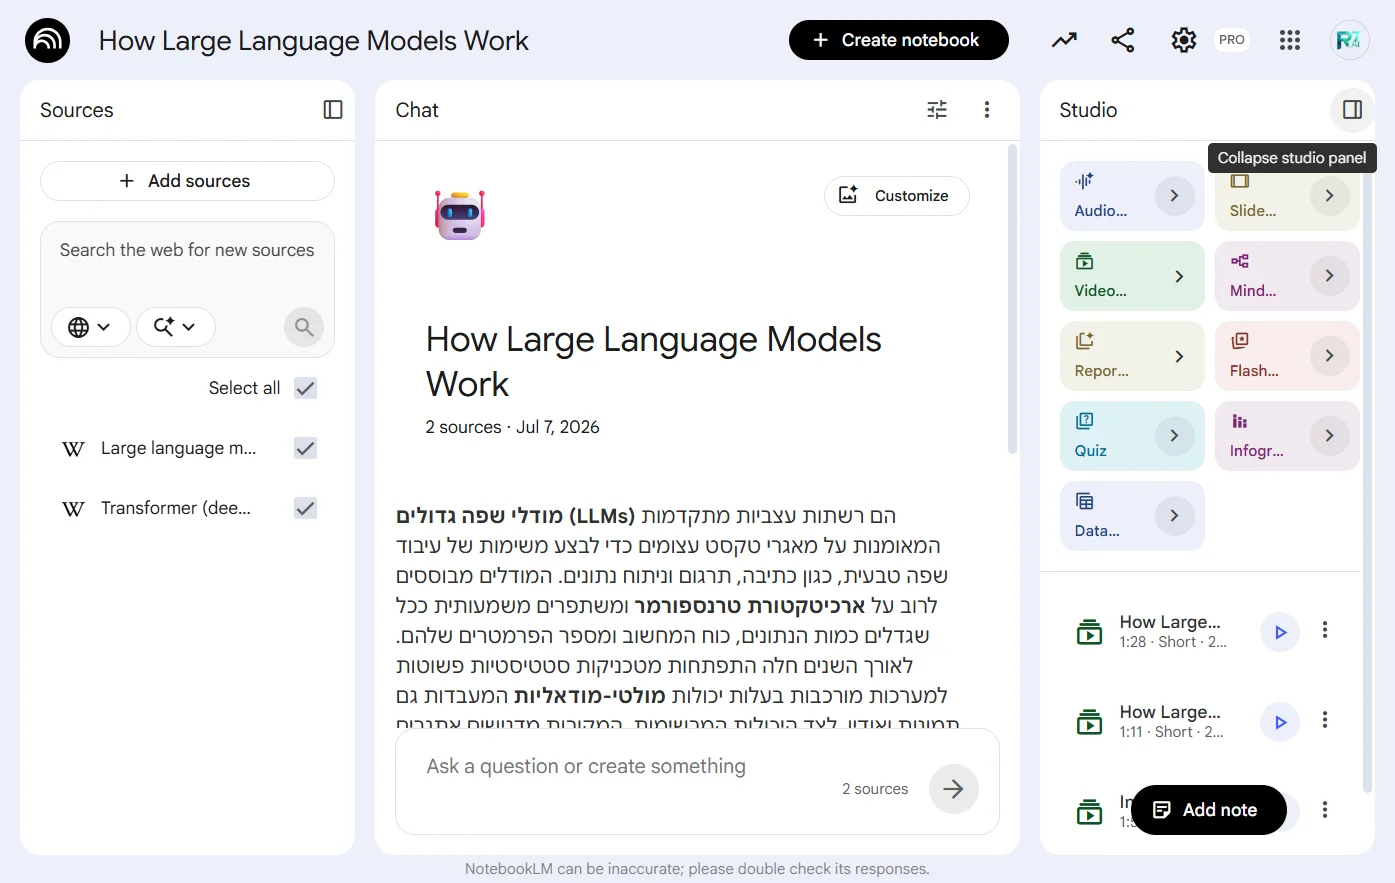Click the Create notebook button

tap(899, 40)
